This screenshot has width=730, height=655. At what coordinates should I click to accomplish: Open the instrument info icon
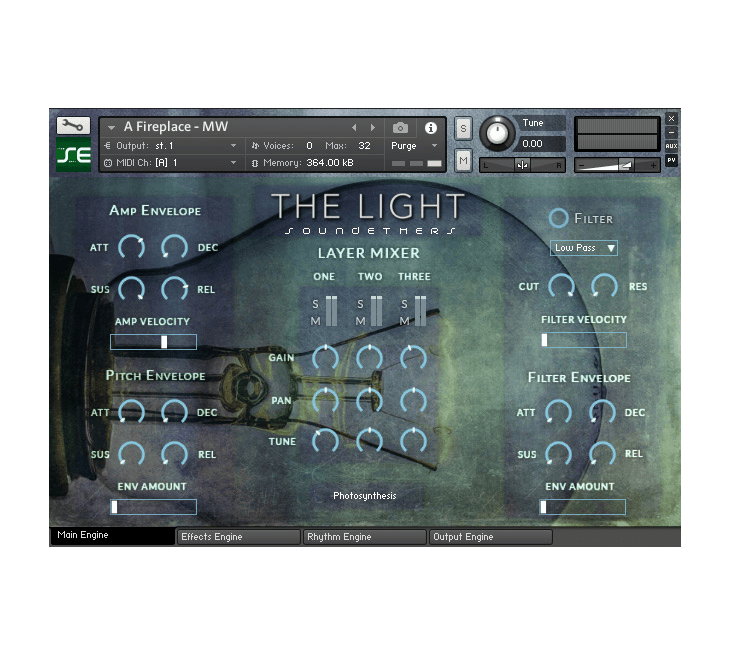(x=431, y=128)
